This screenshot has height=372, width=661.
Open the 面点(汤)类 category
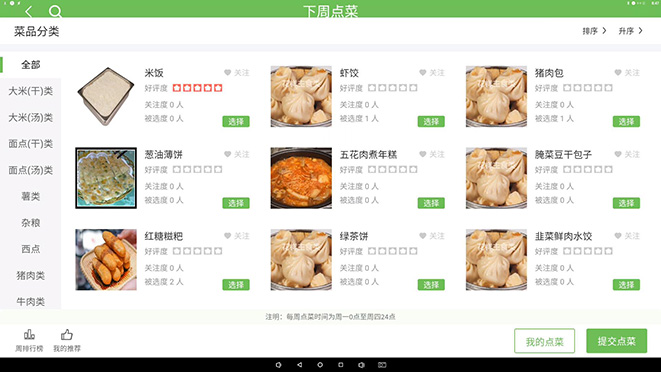(x=31, y=170)
